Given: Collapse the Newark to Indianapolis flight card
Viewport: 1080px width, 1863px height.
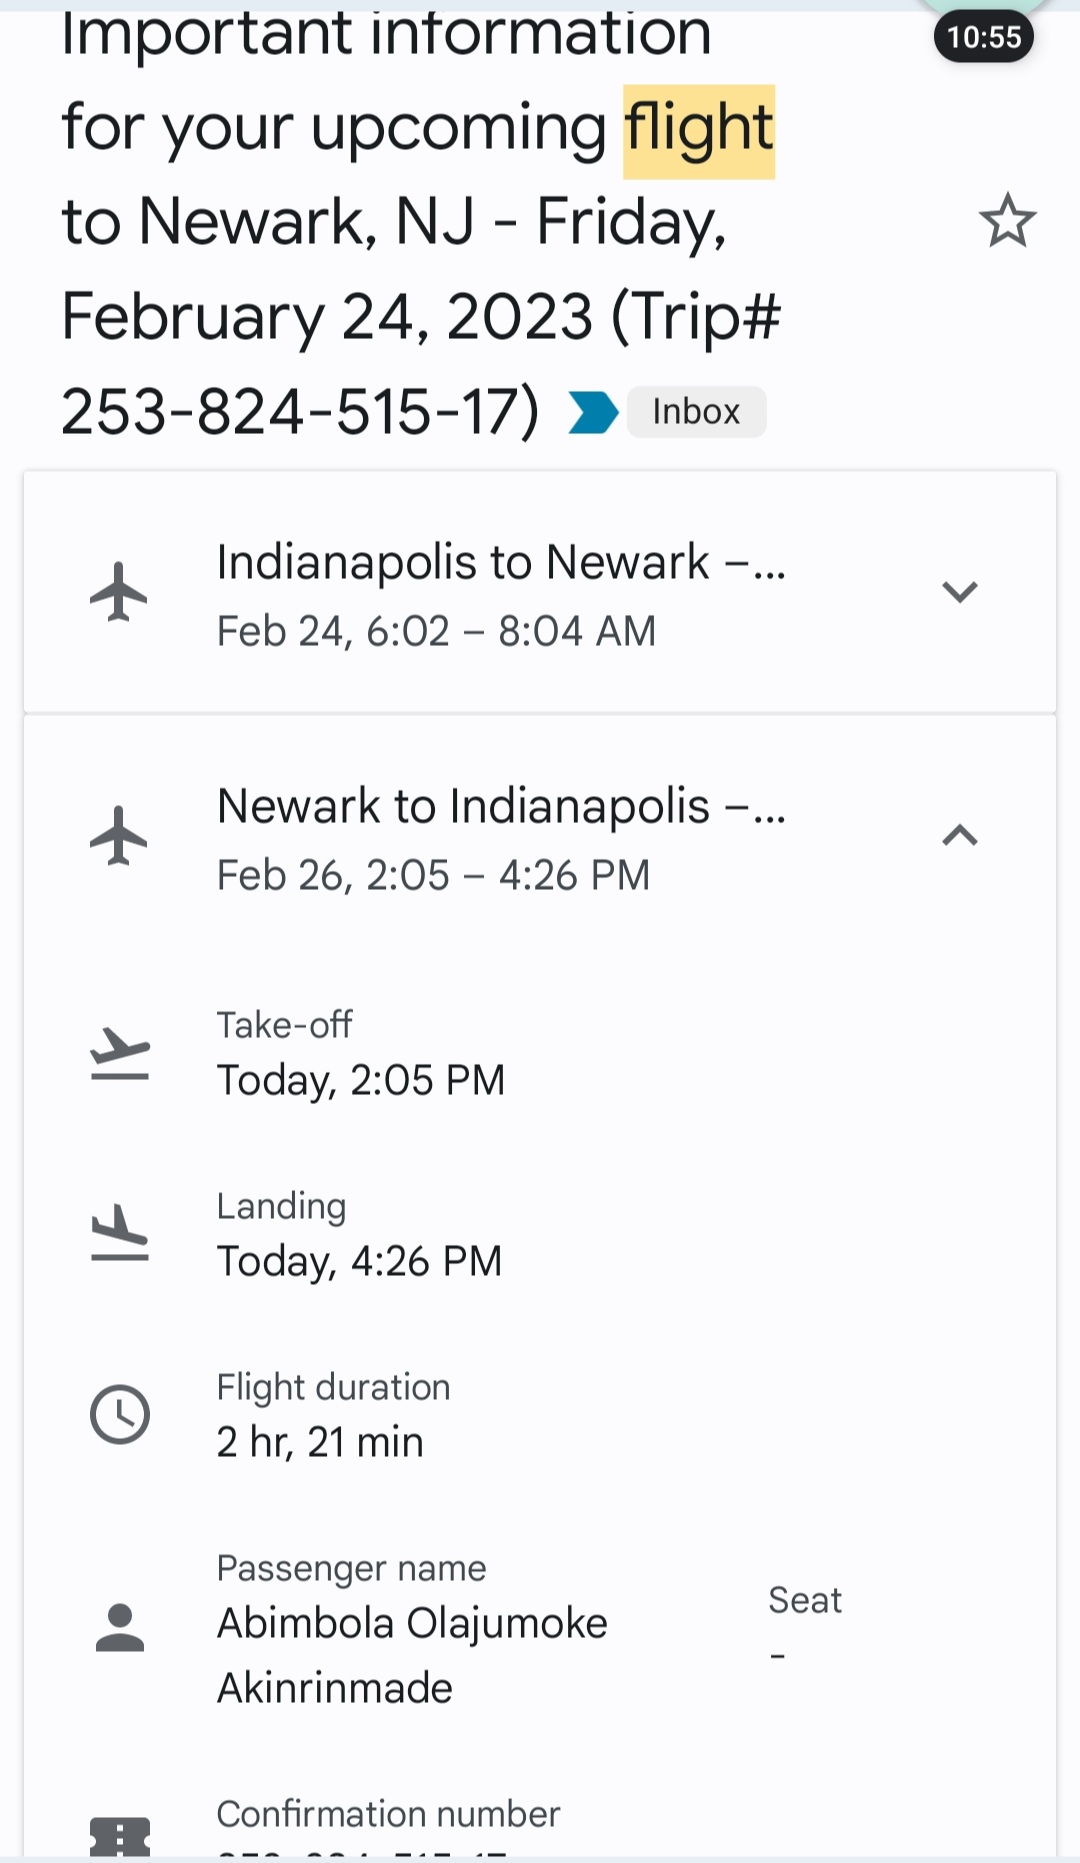Looking at the screenshot, I should [x=959, y=836].
